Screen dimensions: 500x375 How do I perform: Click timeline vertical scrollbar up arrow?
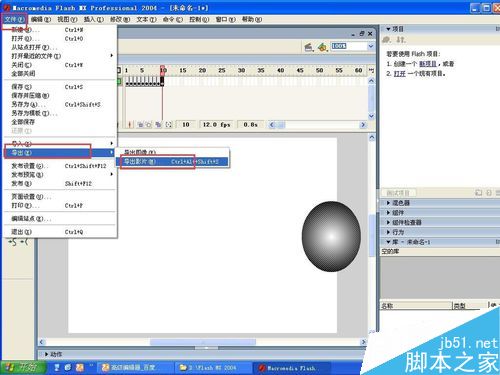click(371, 81)
